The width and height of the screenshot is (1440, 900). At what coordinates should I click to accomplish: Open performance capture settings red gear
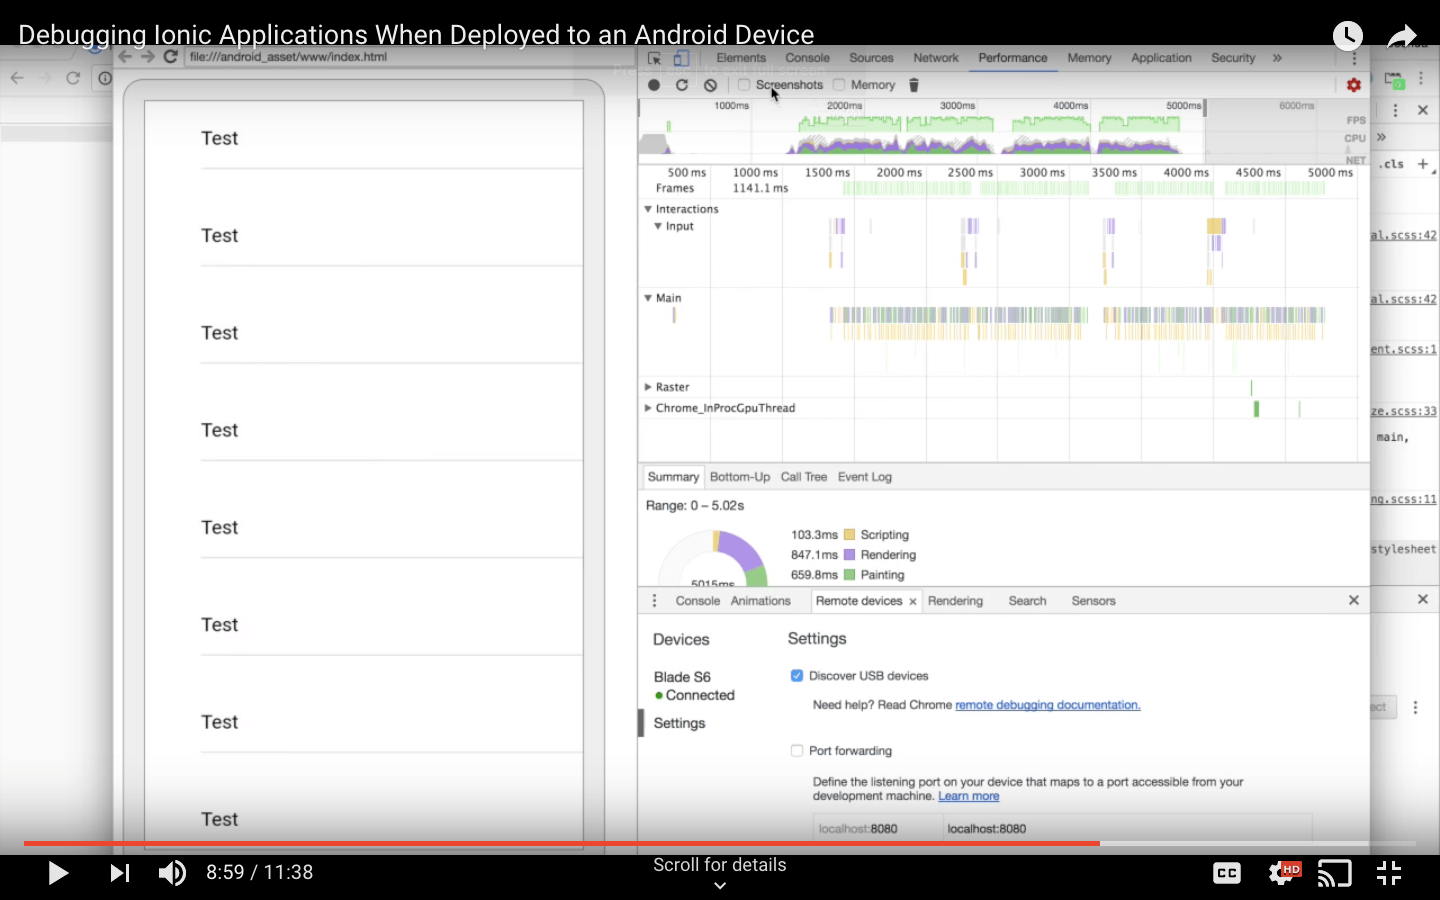click(x=1354, y=85)
